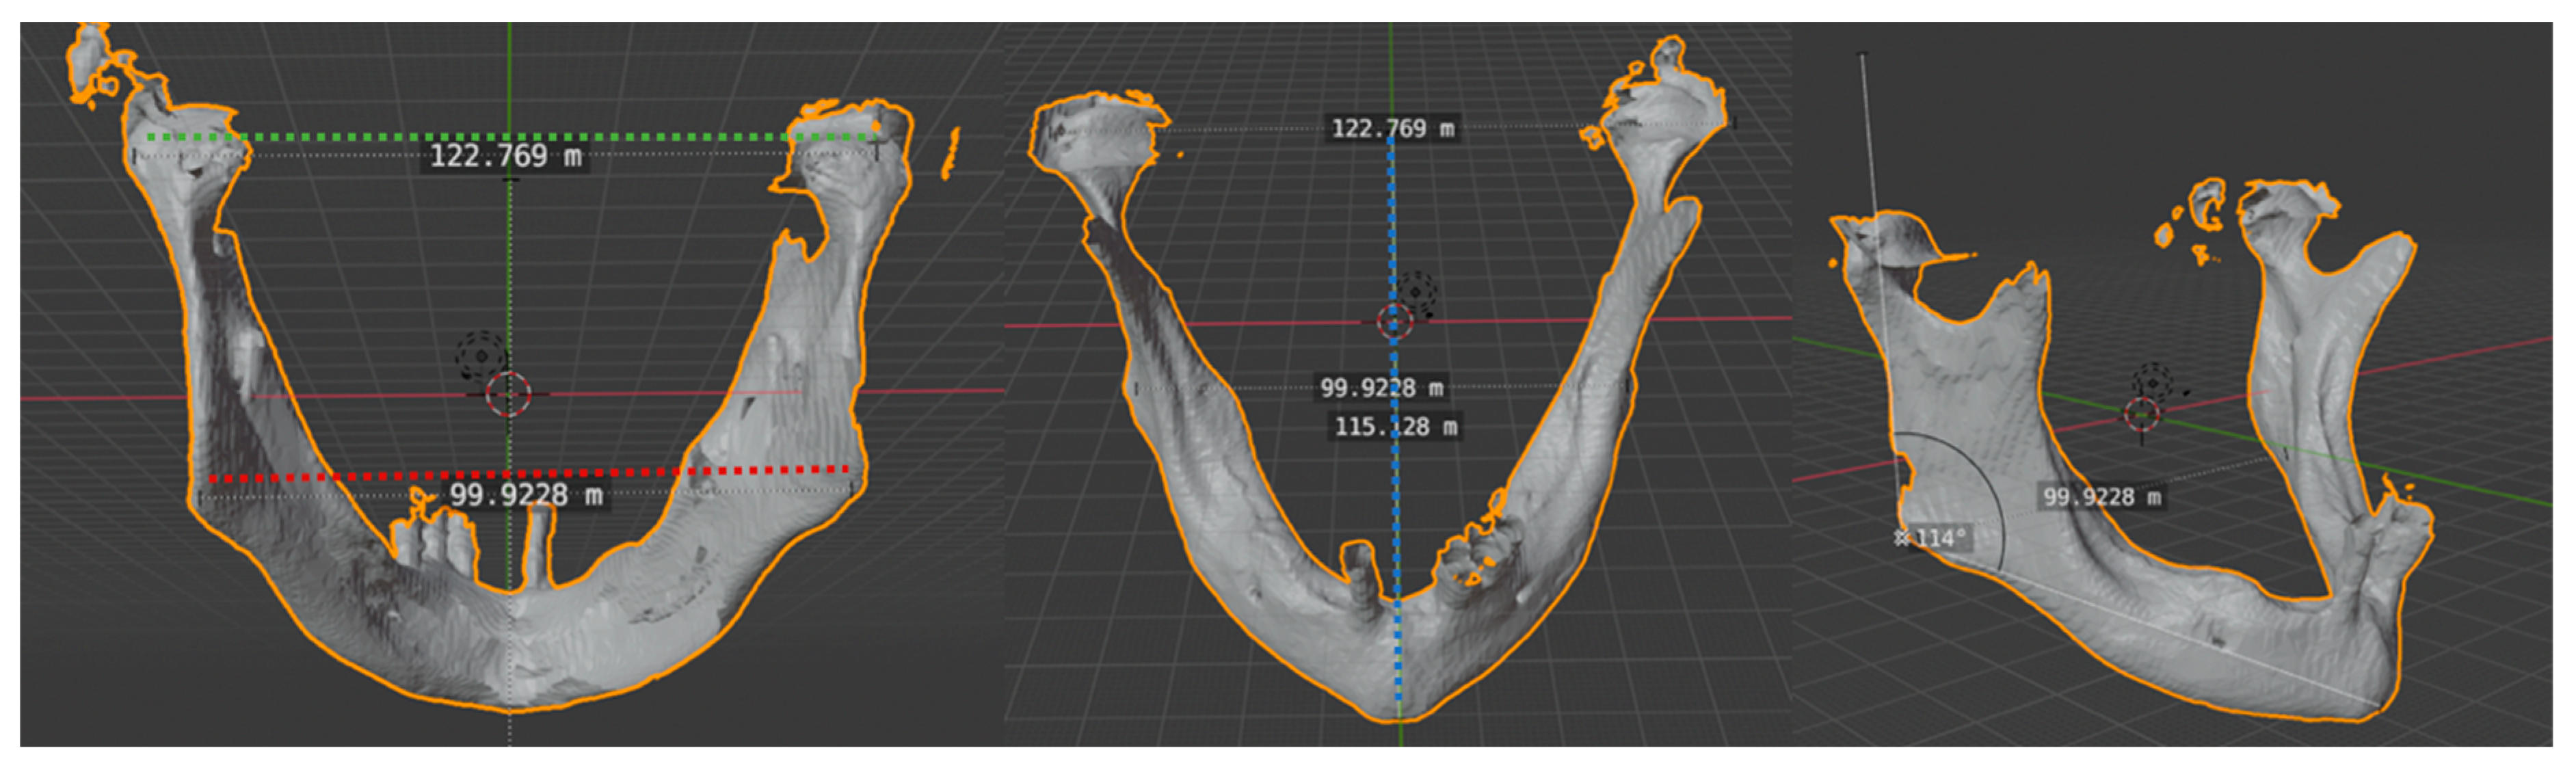Screen dimensions: 2576x772
Task: Click the 3D cursor in the middle viewport
Action: (1395, 322)
